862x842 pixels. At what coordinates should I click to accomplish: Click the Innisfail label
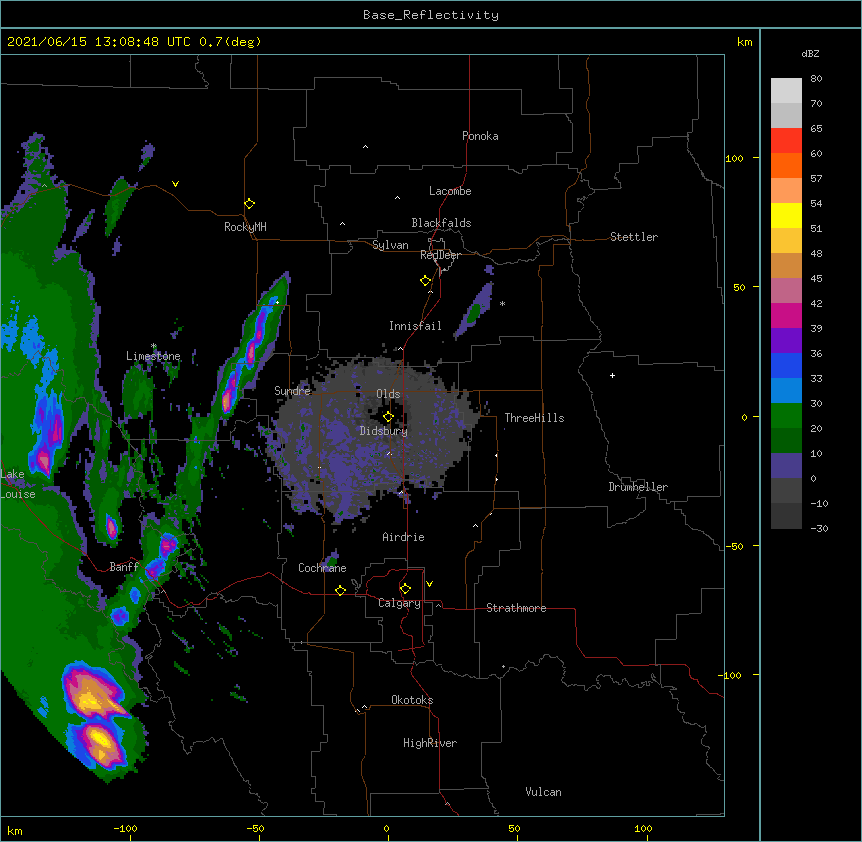tap(415, 326)
